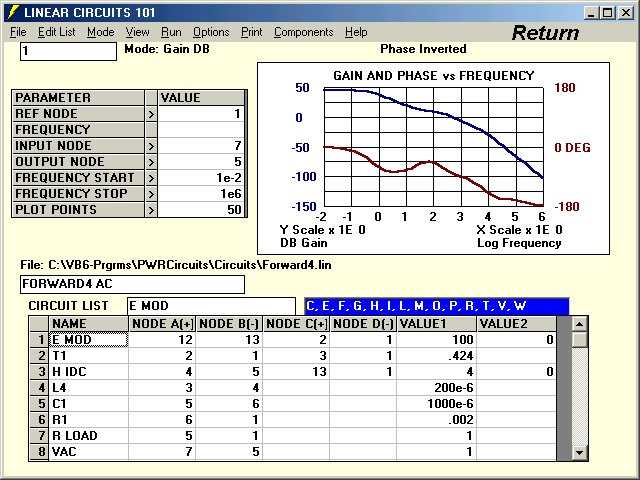Select the R LOAD name cell

88,436
